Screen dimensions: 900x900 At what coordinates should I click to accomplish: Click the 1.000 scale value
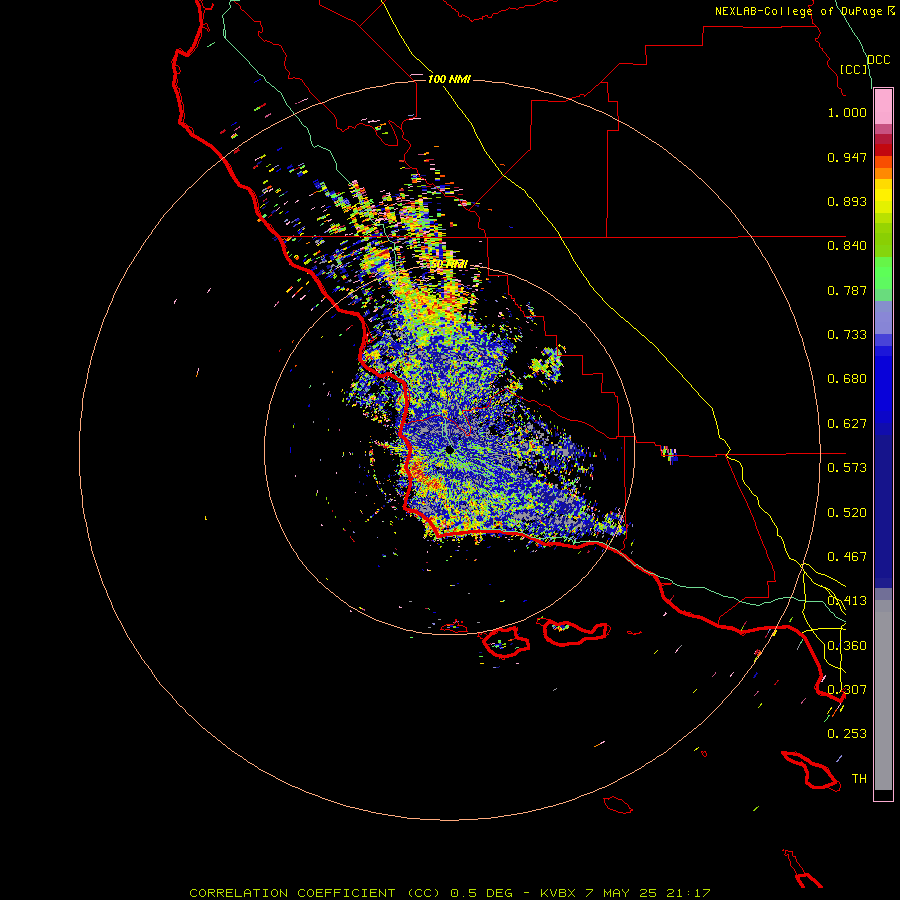tap(847, 112)
